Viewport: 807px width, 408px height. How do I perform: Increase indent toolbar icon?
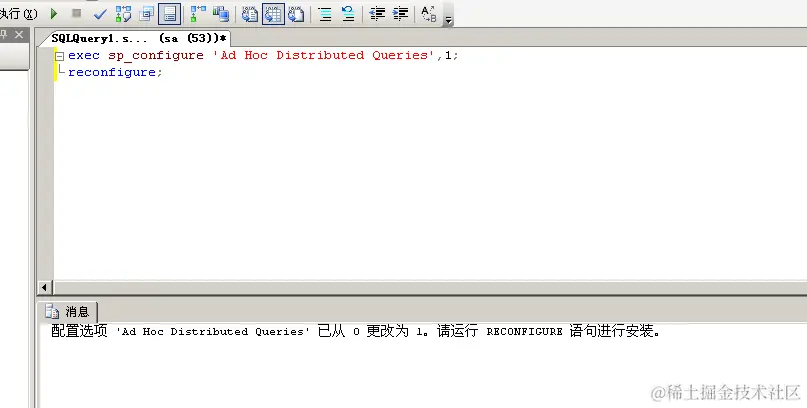click(x=400, y=14)
